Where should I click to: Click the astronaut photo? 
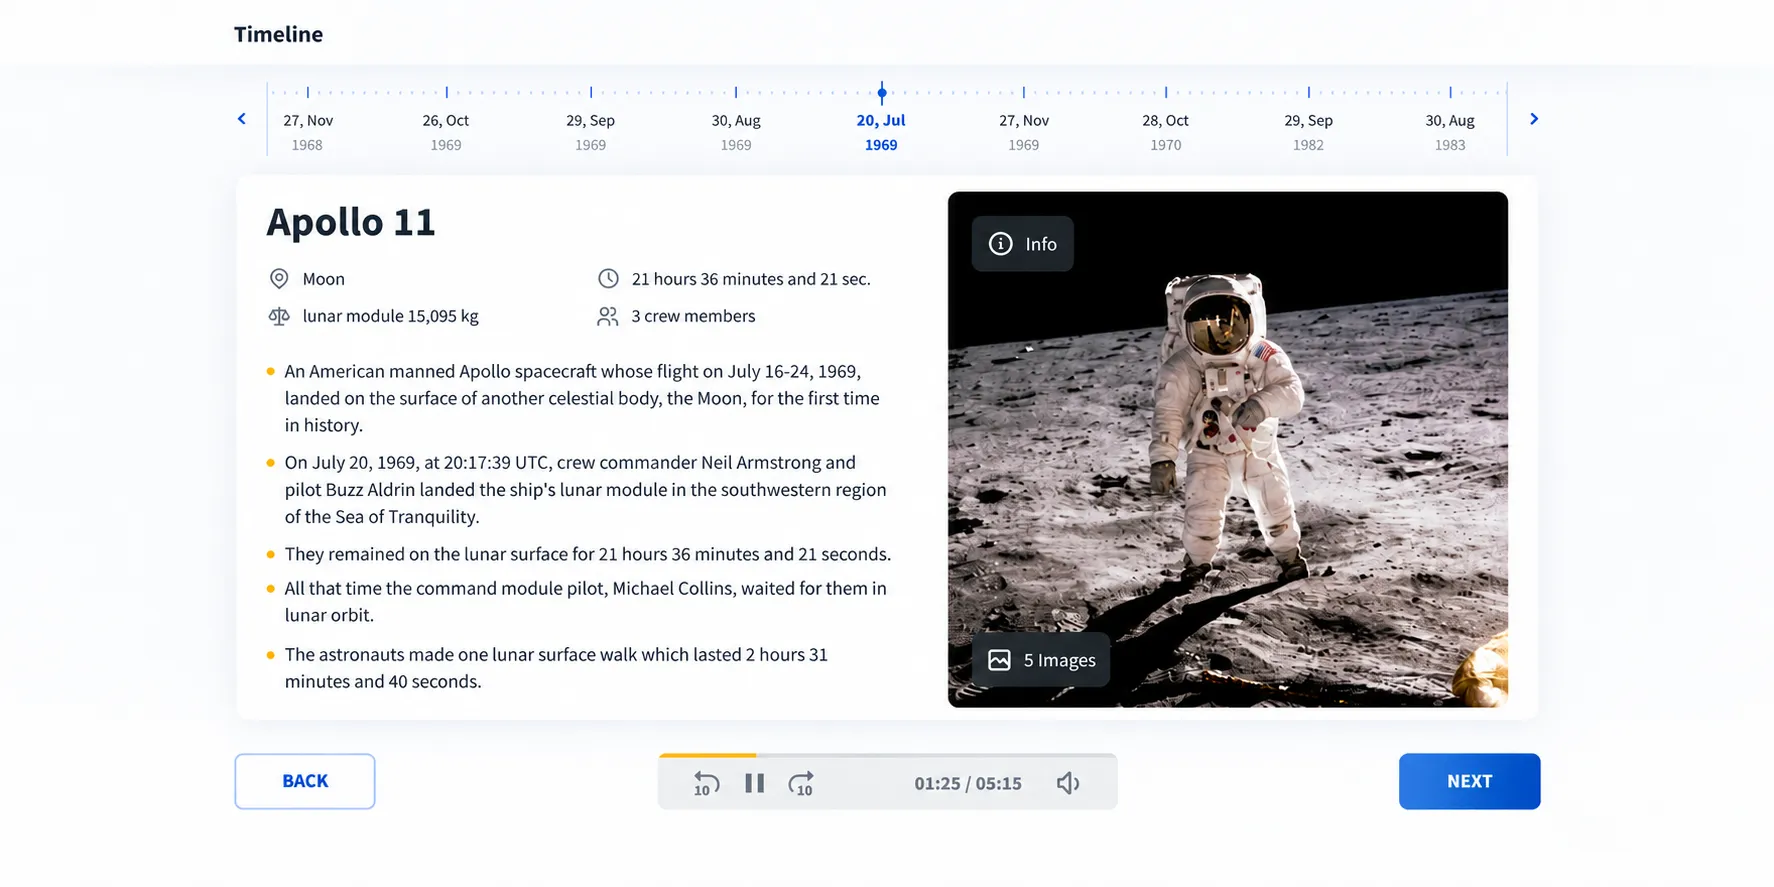(x=1228, y=450)
